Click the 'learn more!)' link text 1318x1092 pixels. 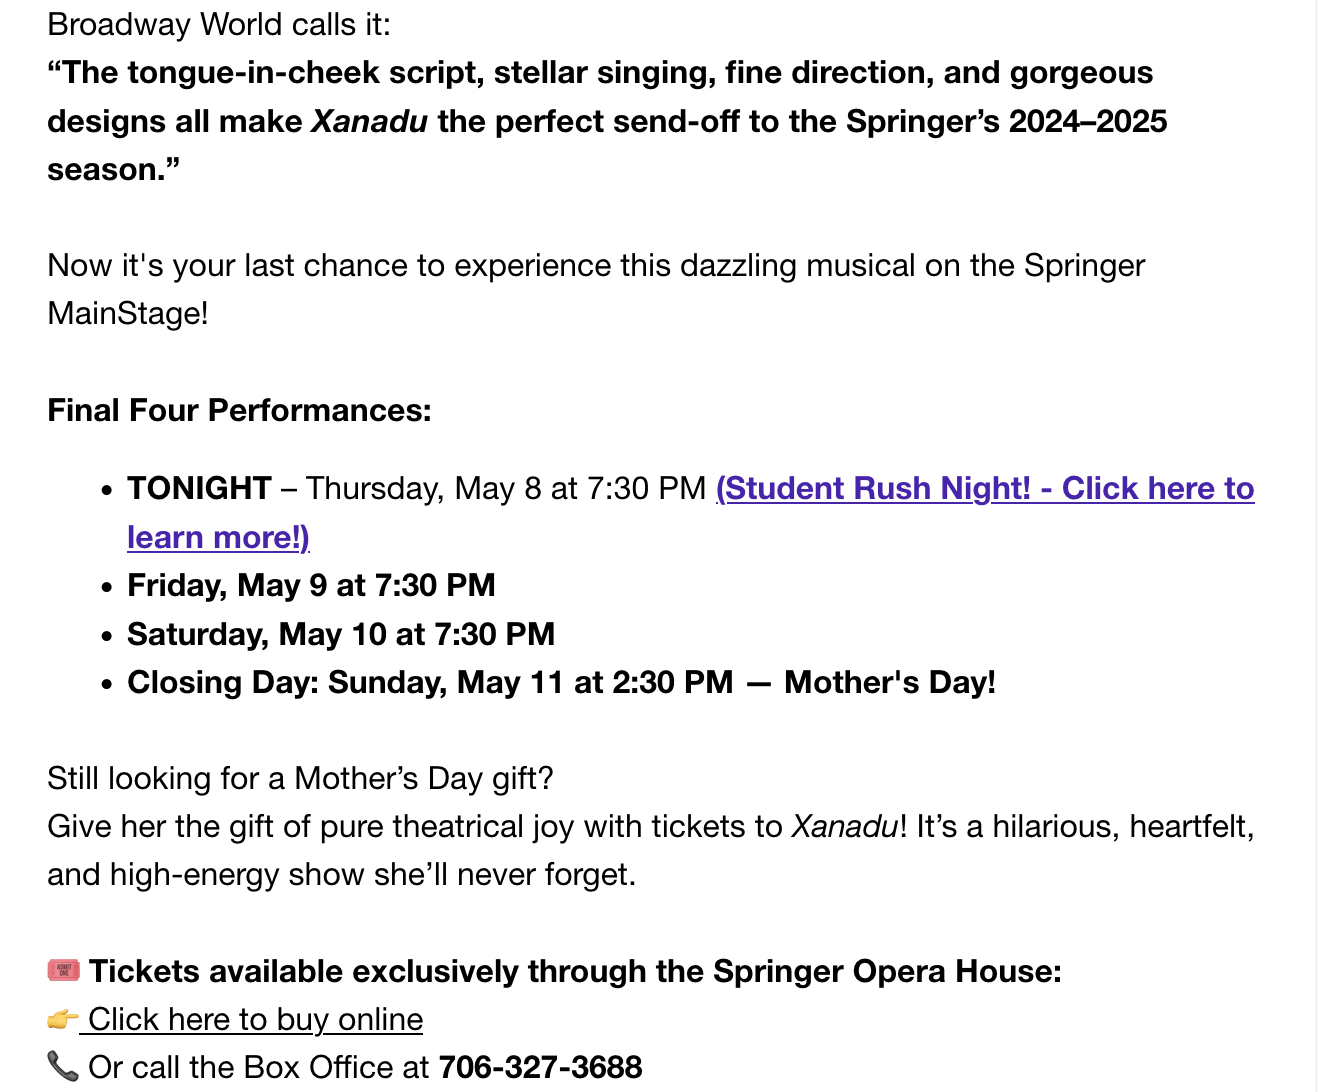tap(218, 537)
